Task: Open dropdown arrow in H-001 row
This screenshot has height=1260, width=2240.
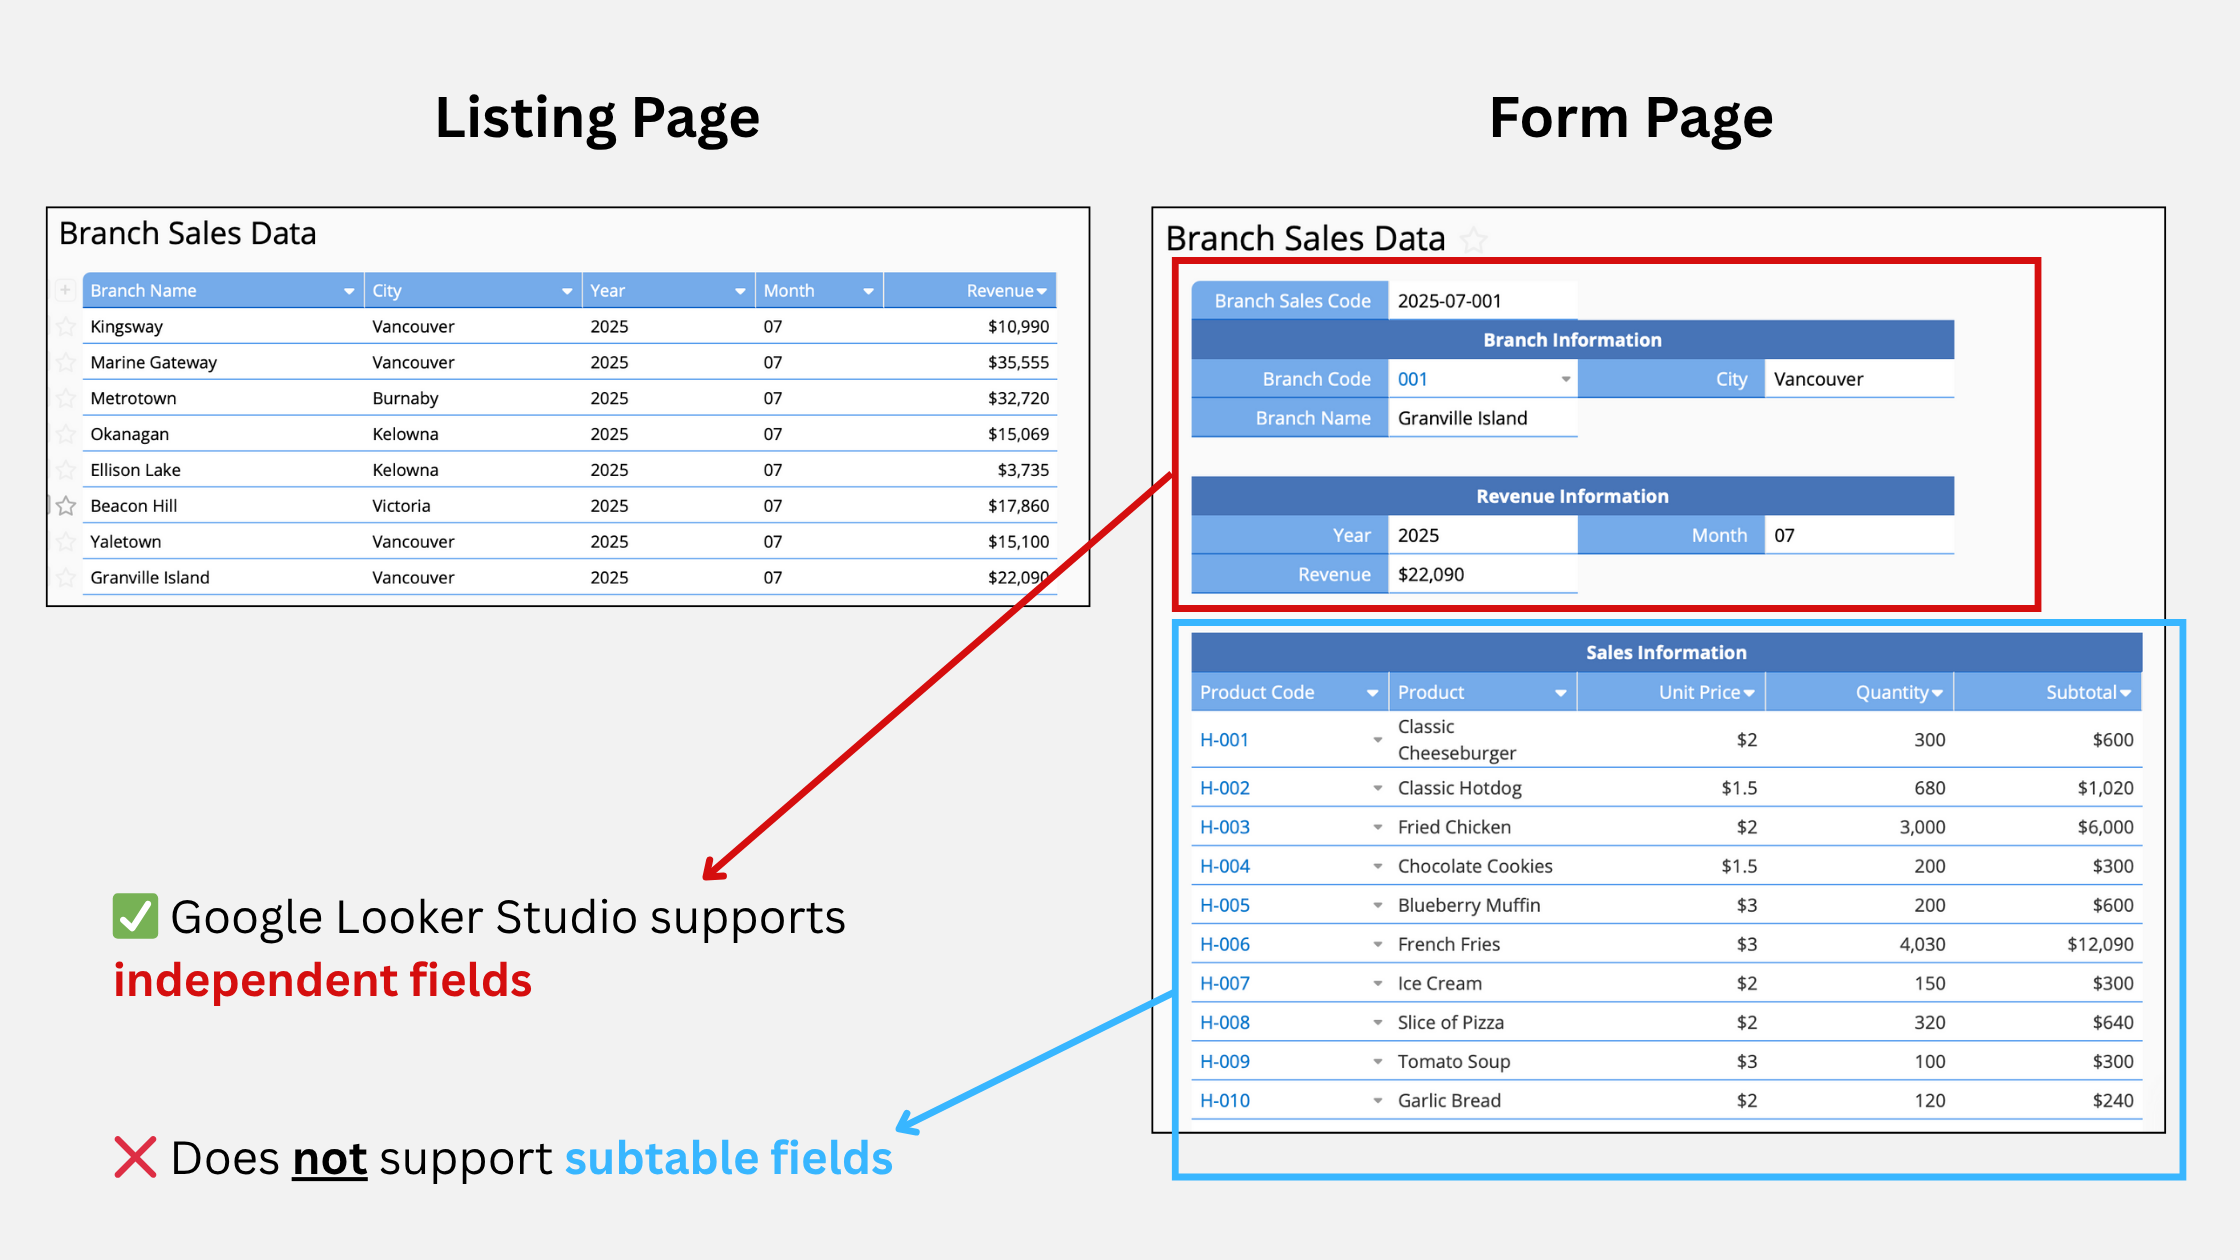Action: point(1377,740)
